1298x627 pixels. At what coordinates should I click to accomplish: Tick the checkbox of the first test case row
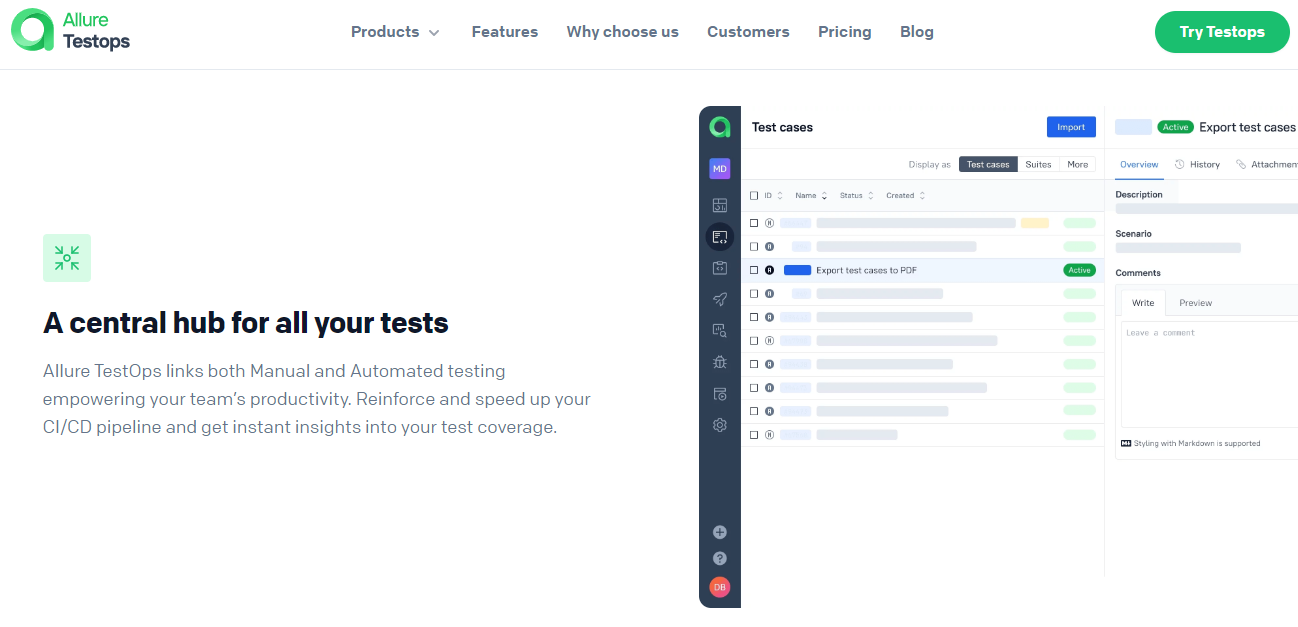tap(754, 223)
